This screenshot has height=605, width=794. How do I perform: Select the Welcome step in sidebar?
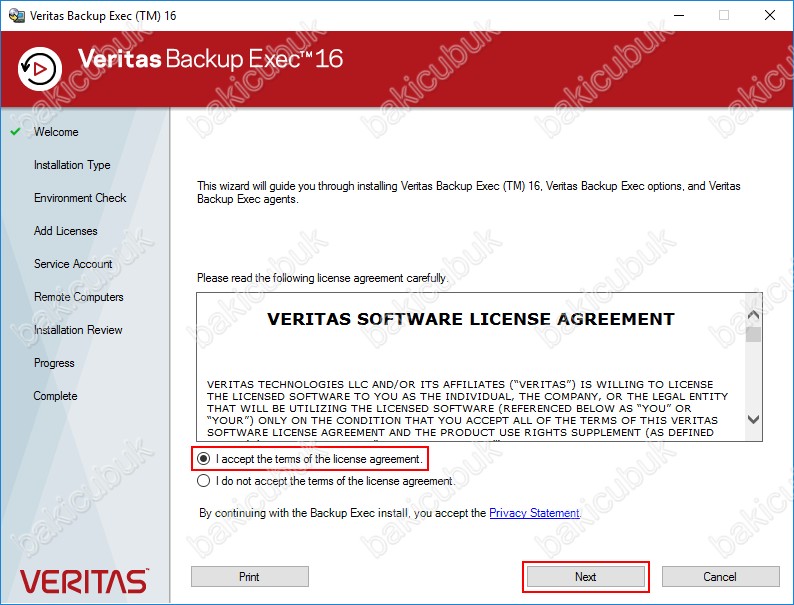pyautogui.click(x=56, y=132)
